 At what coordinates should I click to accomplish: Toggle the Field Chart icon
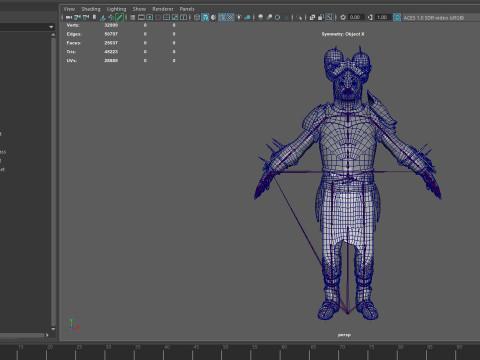pyautogui.click(x=166, y=17)
